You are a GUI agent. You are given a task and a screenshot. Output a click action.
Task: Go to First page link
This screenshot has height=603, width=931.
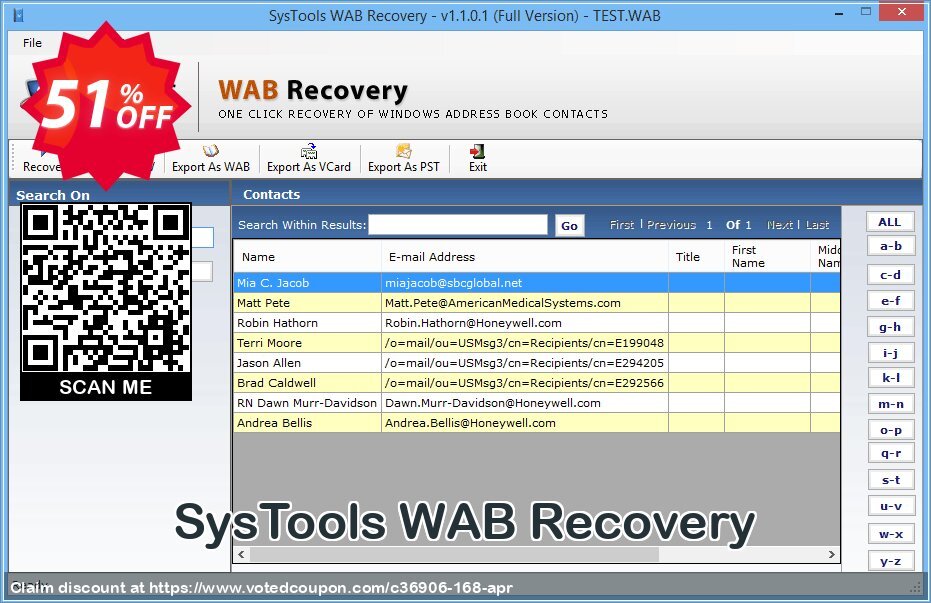[x=622, y=225]
